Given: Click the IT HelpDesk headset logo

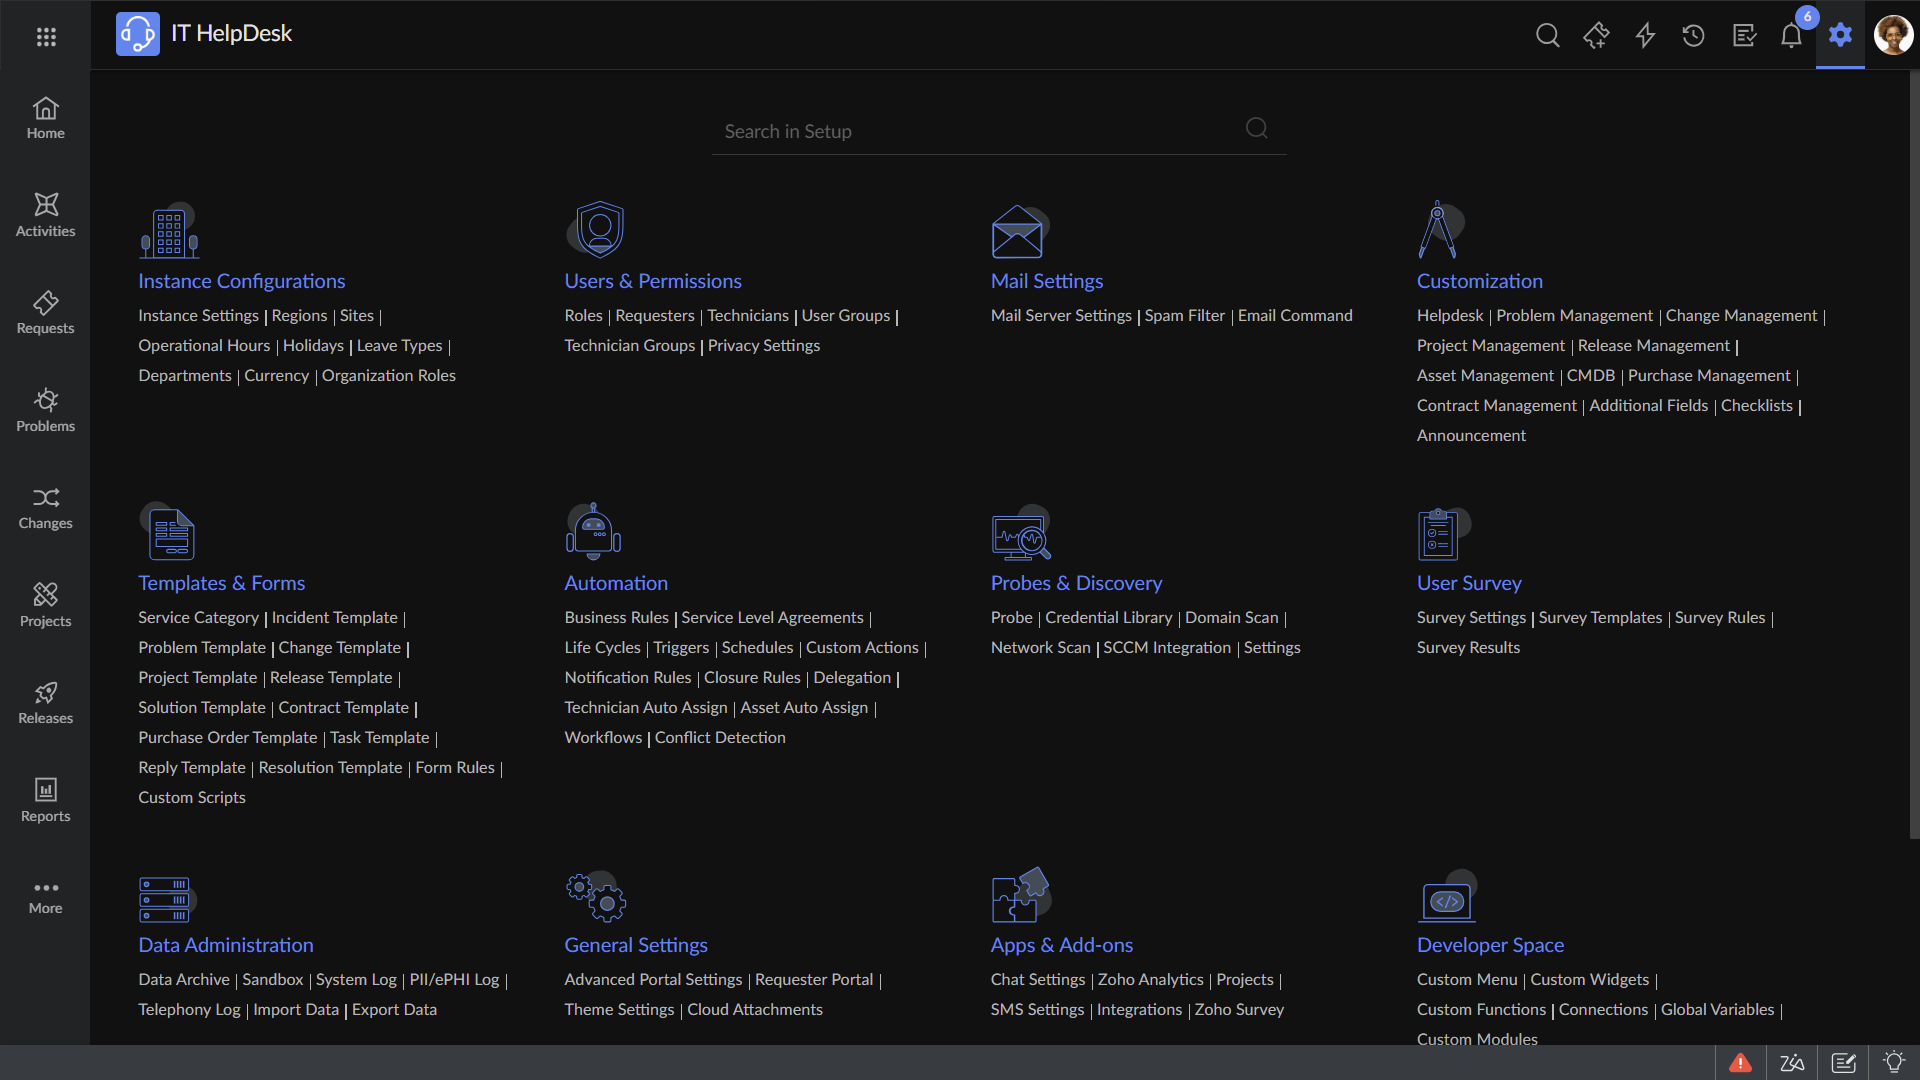Looking at the screenshot, I should click(x=137, y=33).
